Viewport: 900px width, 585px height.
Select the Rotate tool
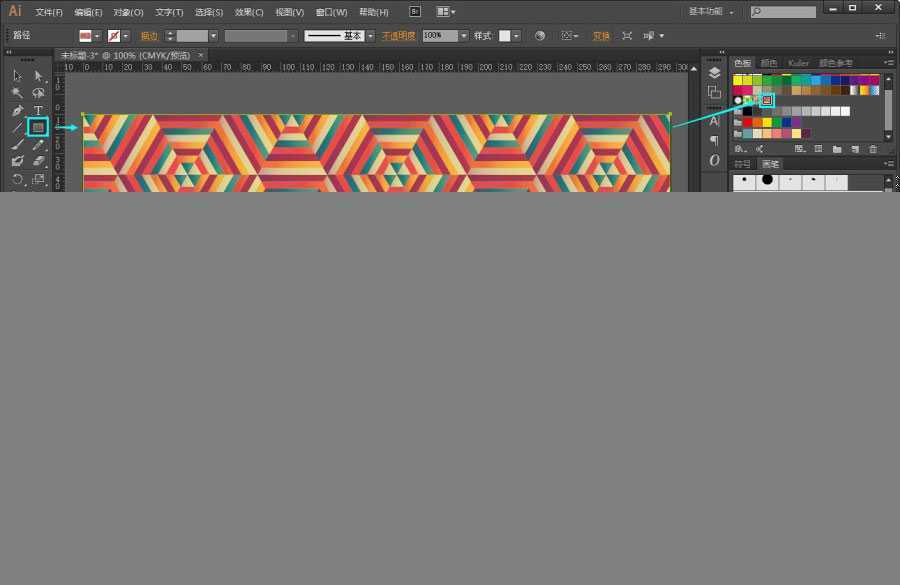(17, 179)
